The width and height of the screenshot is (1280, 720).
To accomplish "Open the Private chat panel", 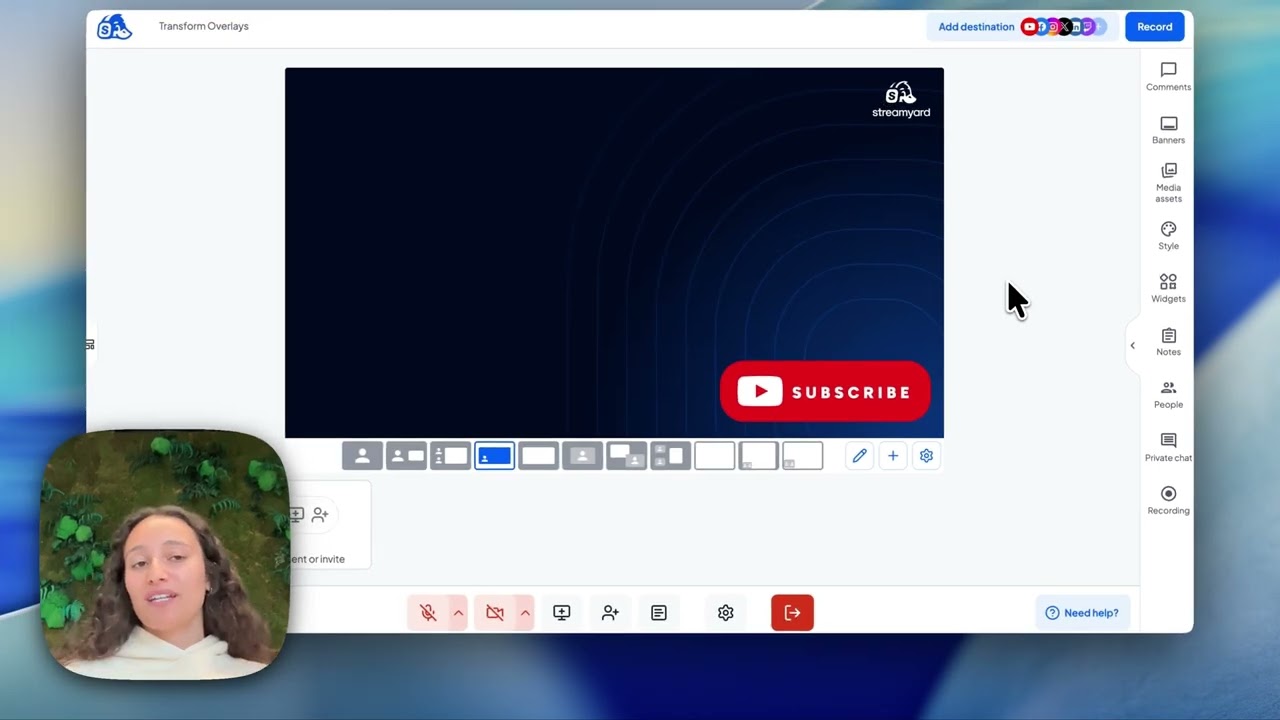I will click(1168, 447).
